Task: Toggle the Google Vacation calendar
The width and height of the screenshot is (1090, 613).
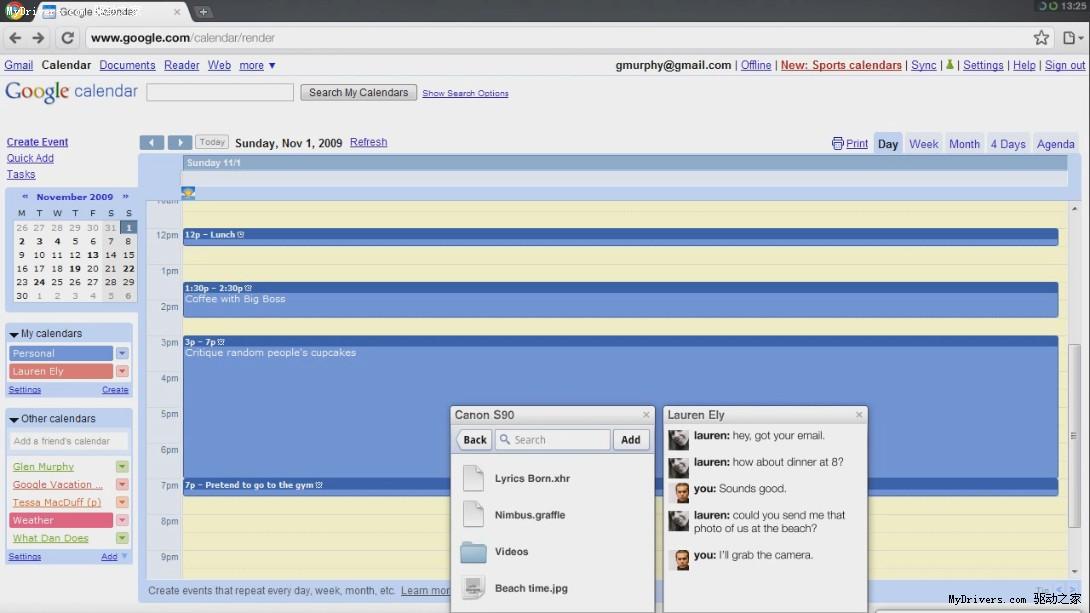Action: [x=57, y=484]
